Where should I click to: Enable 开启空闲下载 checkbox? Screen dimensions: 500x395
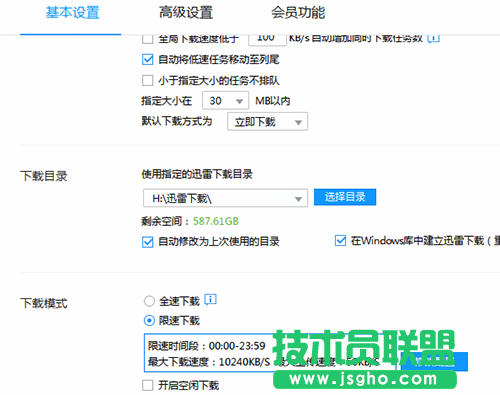tap(147, 385)
